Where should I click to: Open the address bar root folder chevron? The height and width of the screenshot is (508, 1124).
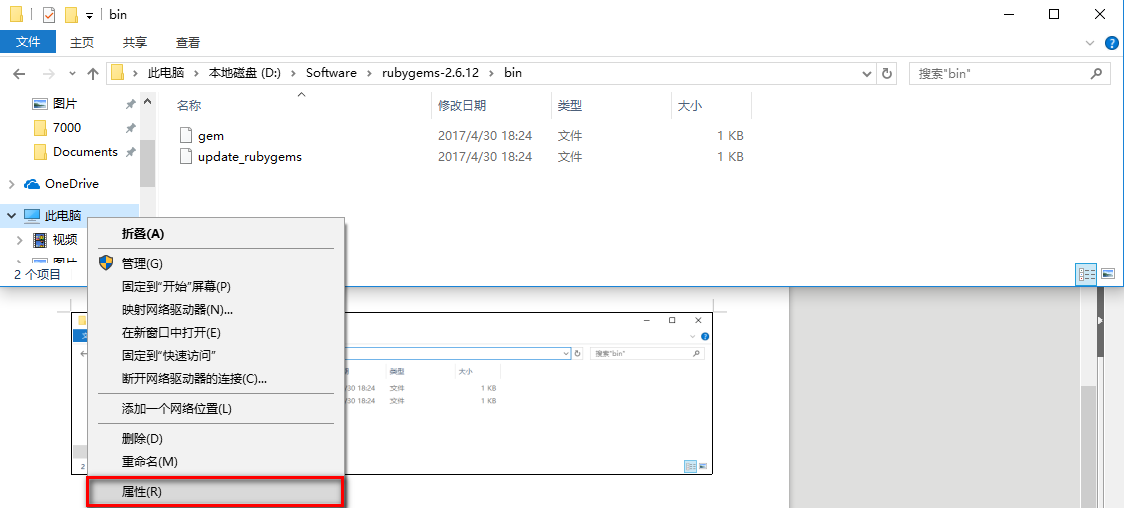pos(135,73)
